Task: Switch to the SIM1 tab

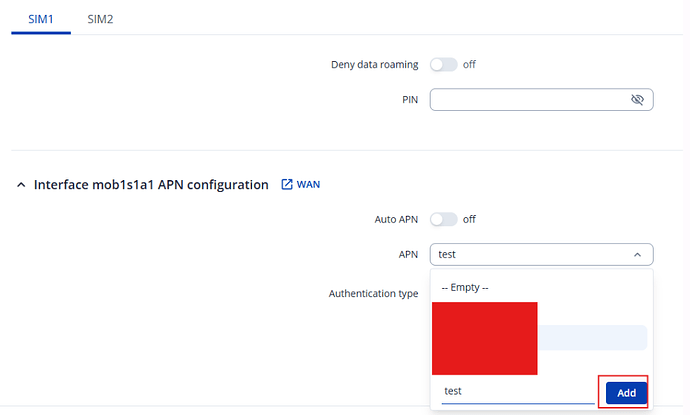Action: coord(41,18)
